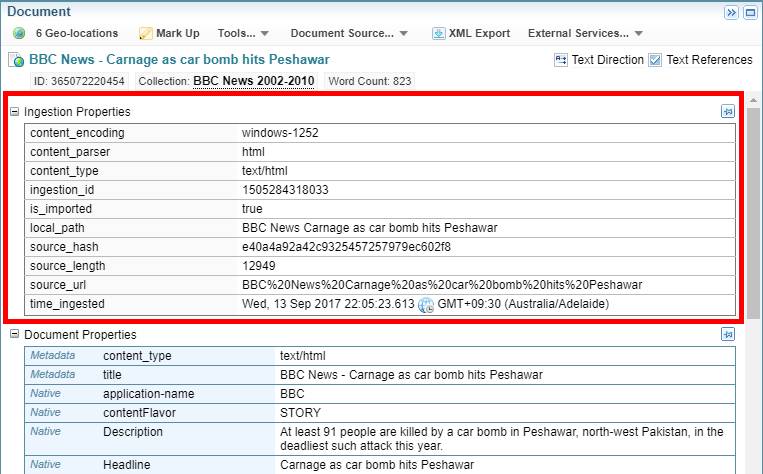Click the timezone globe icon beside time_ingested

click(426, 305)
